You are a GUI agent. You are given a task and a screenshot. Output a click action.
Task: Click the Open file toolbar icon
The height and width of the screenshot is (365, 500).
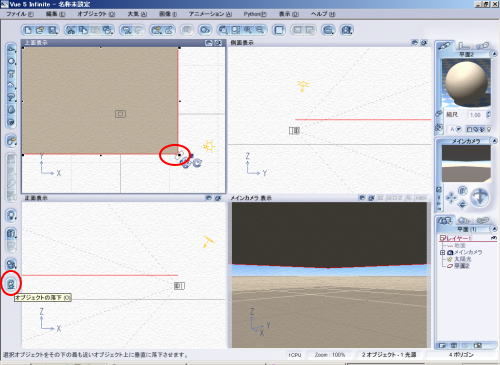pos(40,30)
